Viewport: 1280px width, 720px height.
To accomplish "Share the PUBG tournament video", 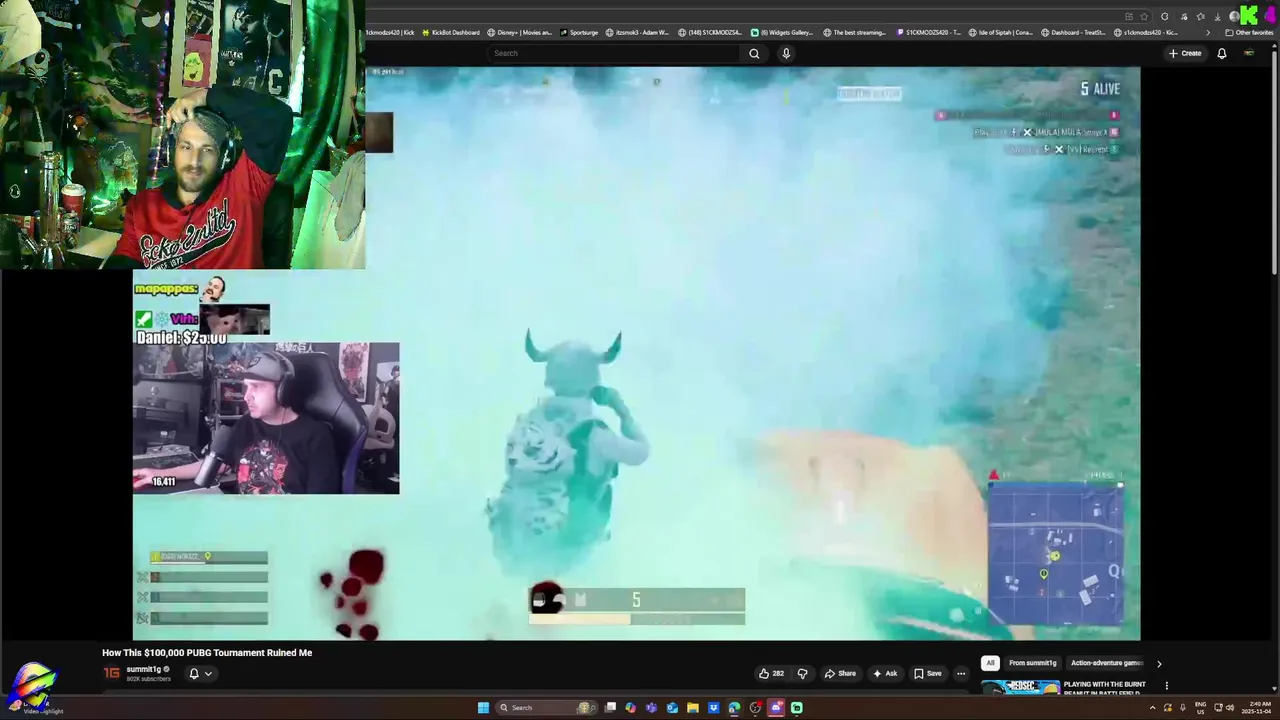I will coord(840,673).
